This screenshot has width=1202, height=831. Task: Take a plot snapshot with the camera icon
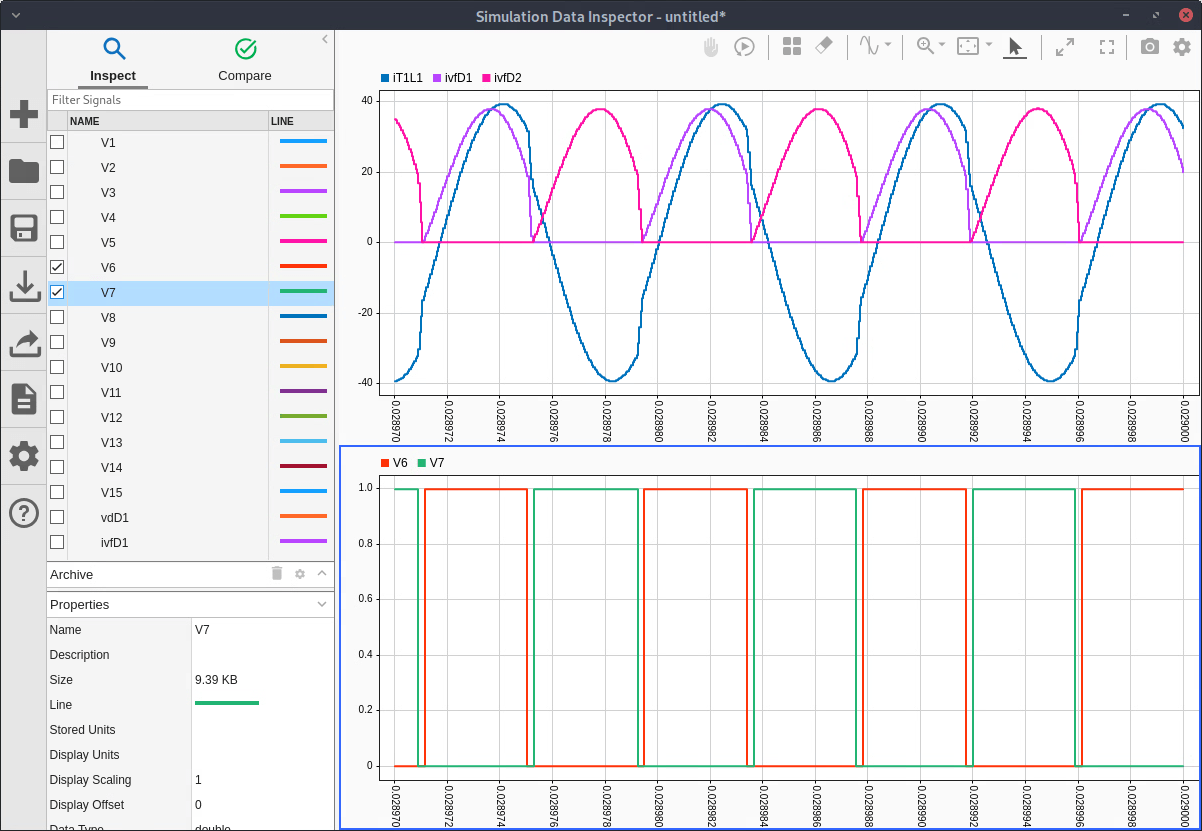click(1150, 47)
